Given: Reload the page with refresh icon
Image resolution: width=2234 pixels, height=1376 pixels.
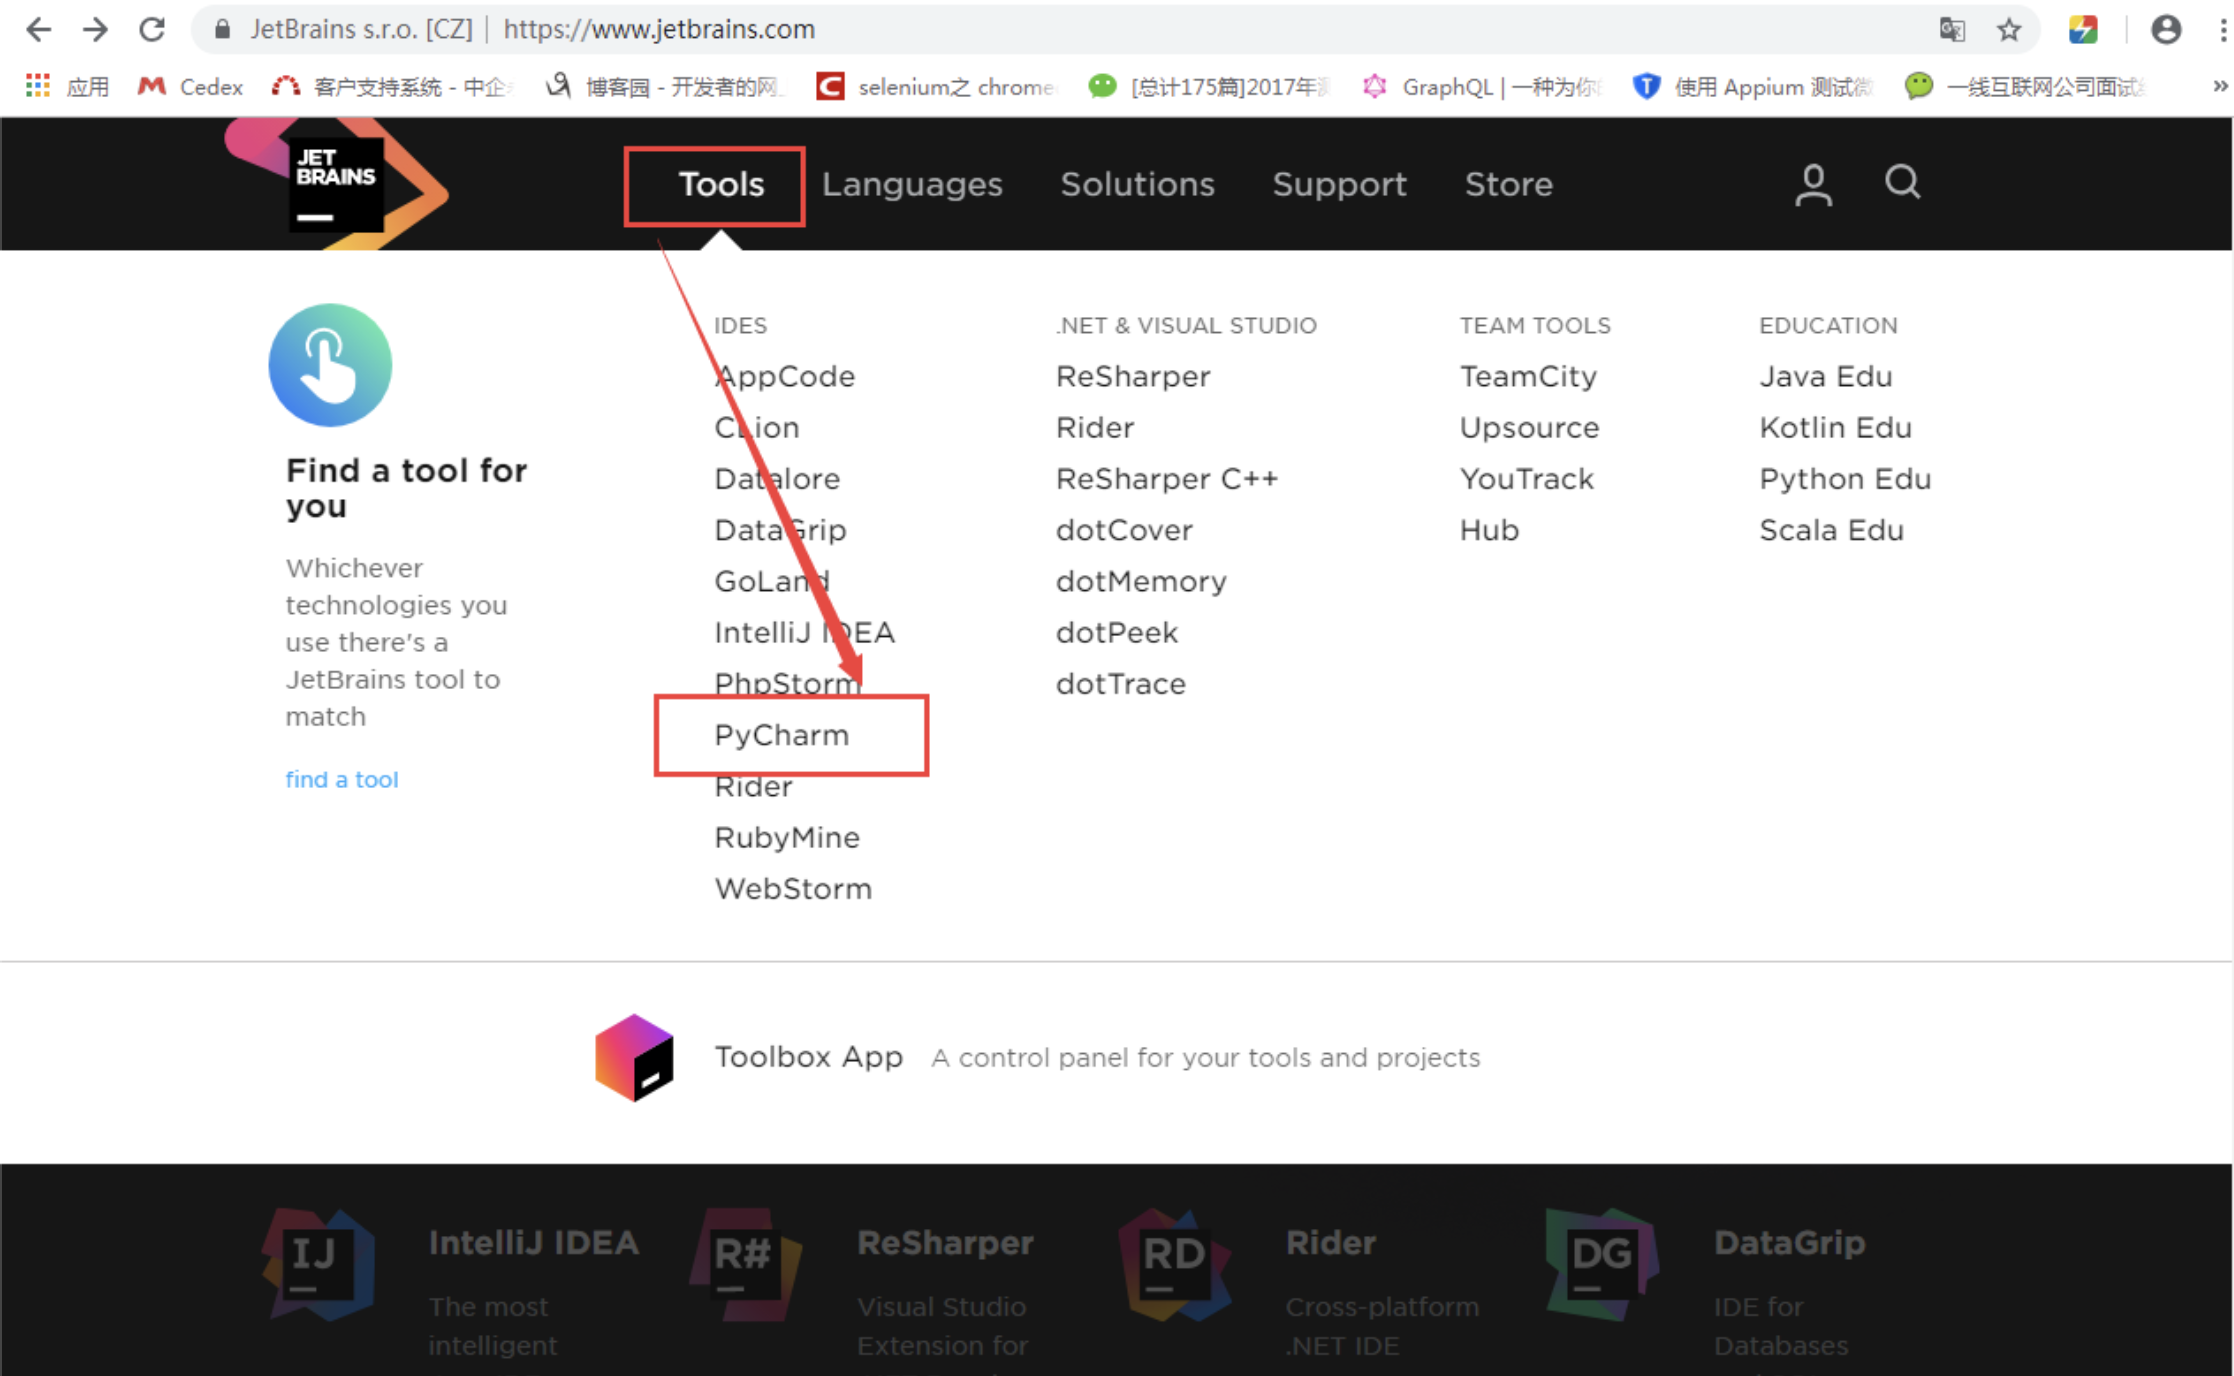Looking at the screenshot, I should [152, 29].
